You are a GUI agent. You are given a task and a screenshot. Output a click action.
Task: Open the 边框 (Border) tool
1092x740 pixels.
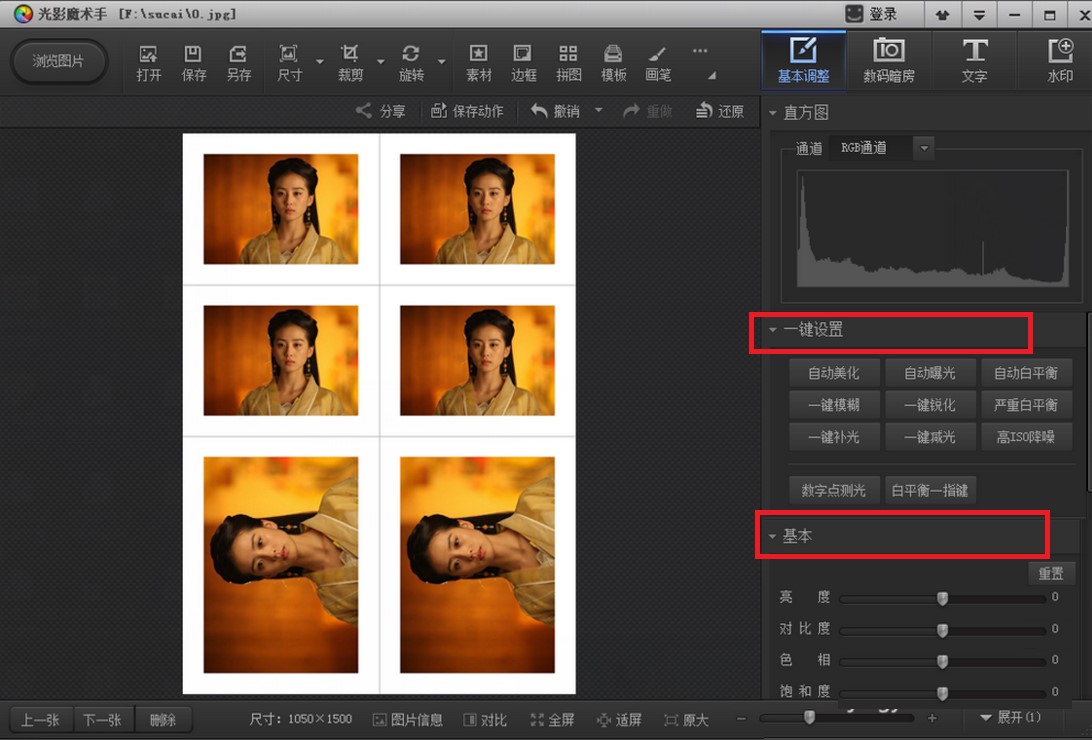pyautogui.click(x=523, y=54)
